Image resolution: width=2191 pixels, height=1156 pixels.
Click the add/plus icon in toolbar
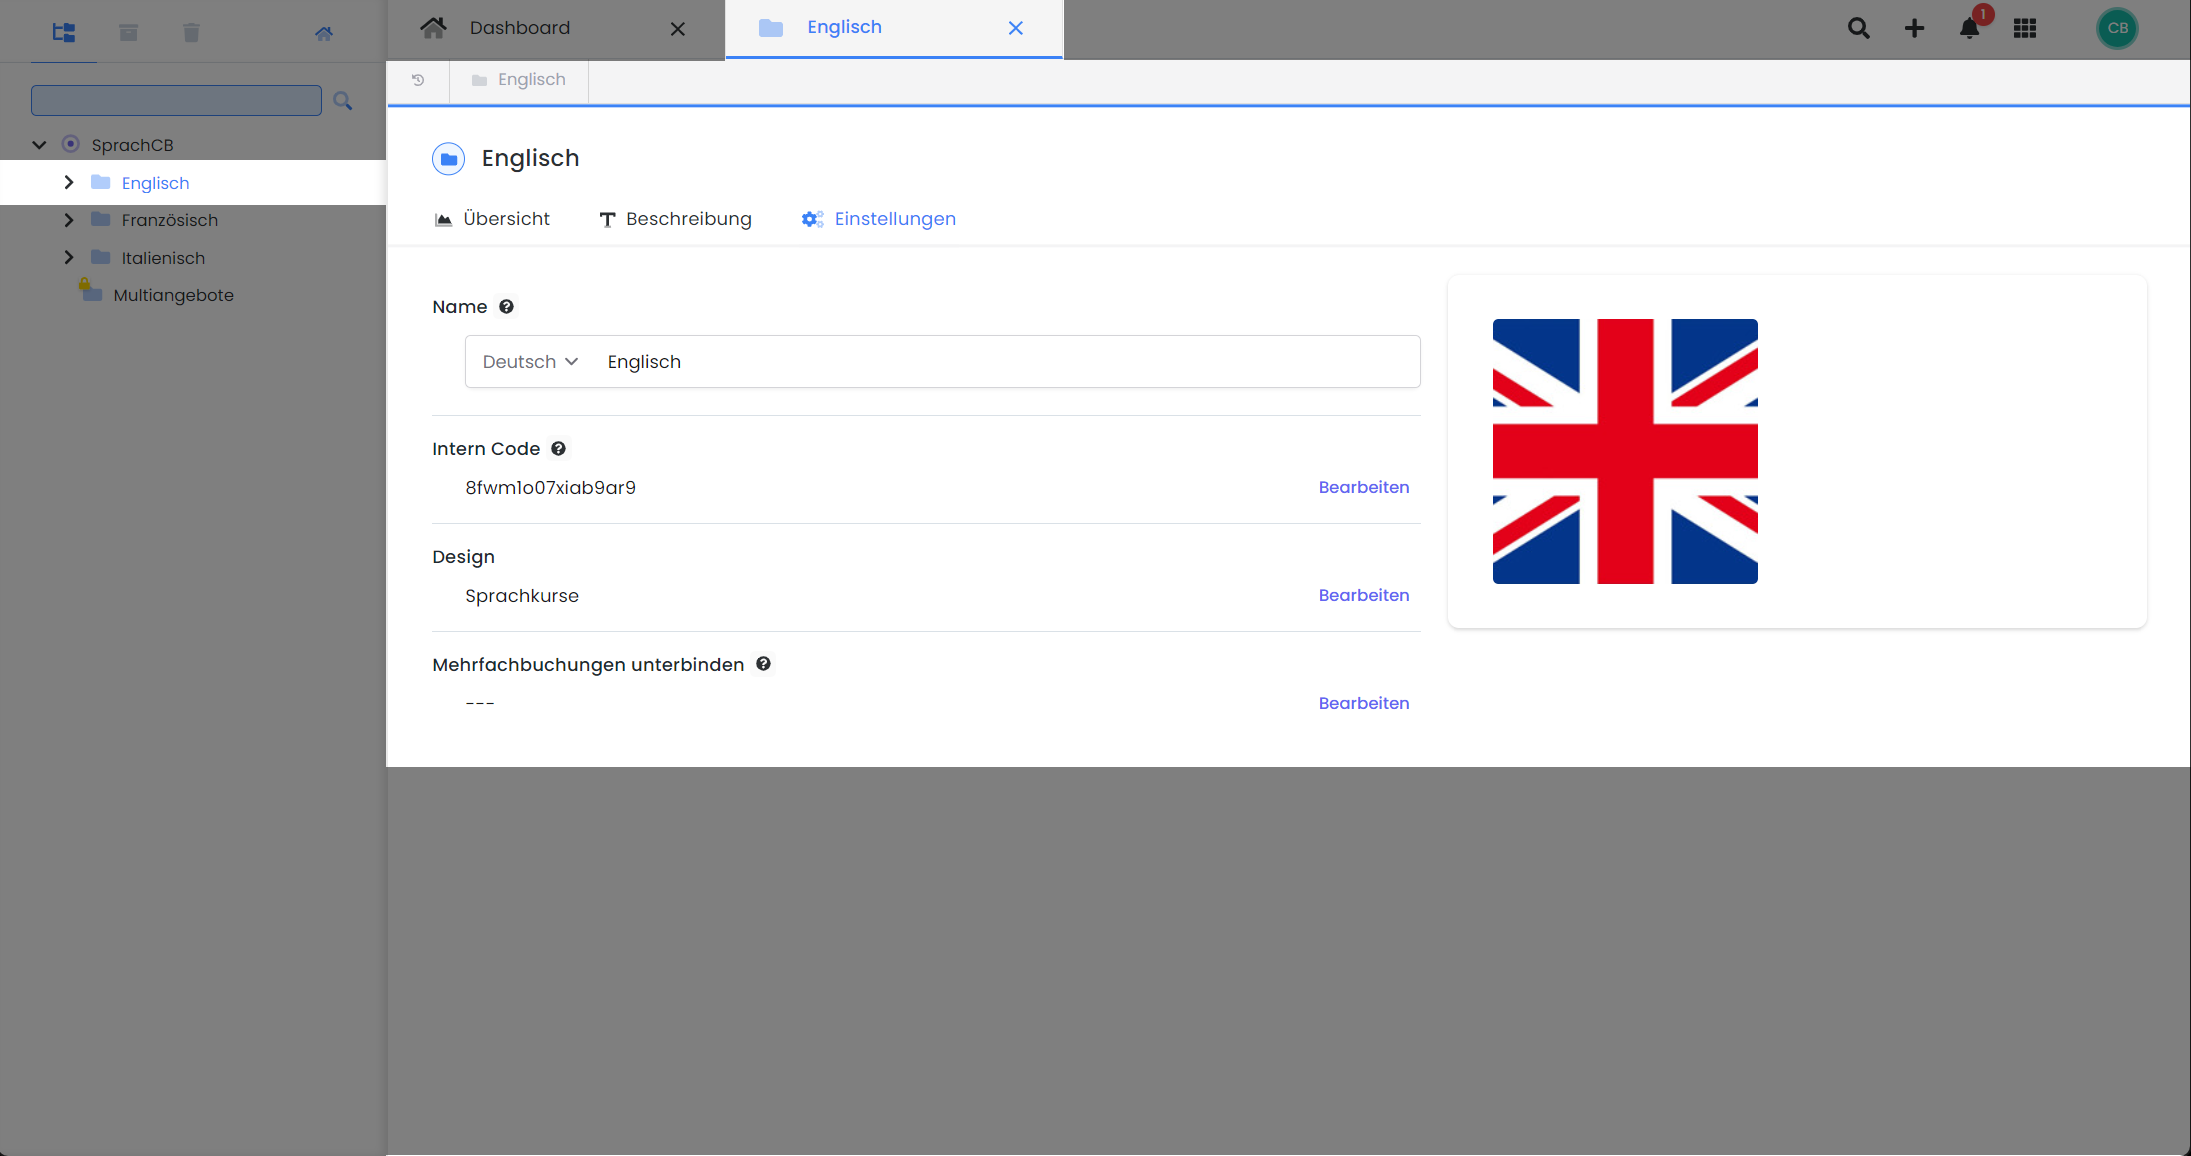pyautogui.click(x=1914, y=28)
